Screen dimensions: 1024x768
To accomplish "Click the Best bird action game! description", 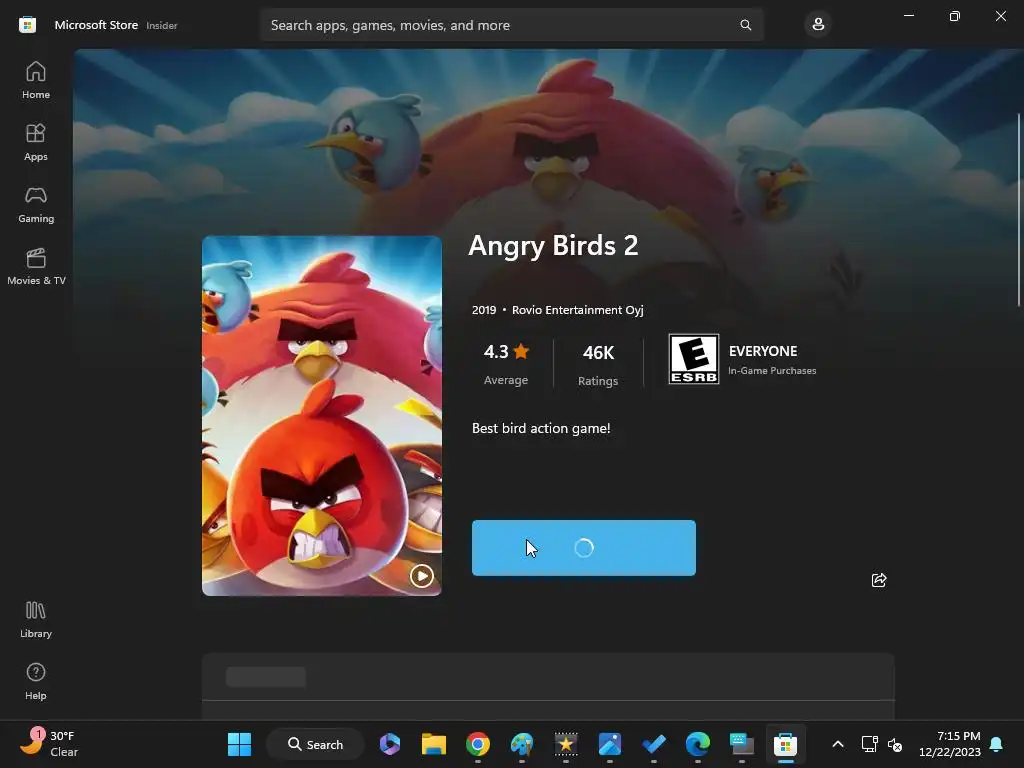I will (x=541, y=428).
